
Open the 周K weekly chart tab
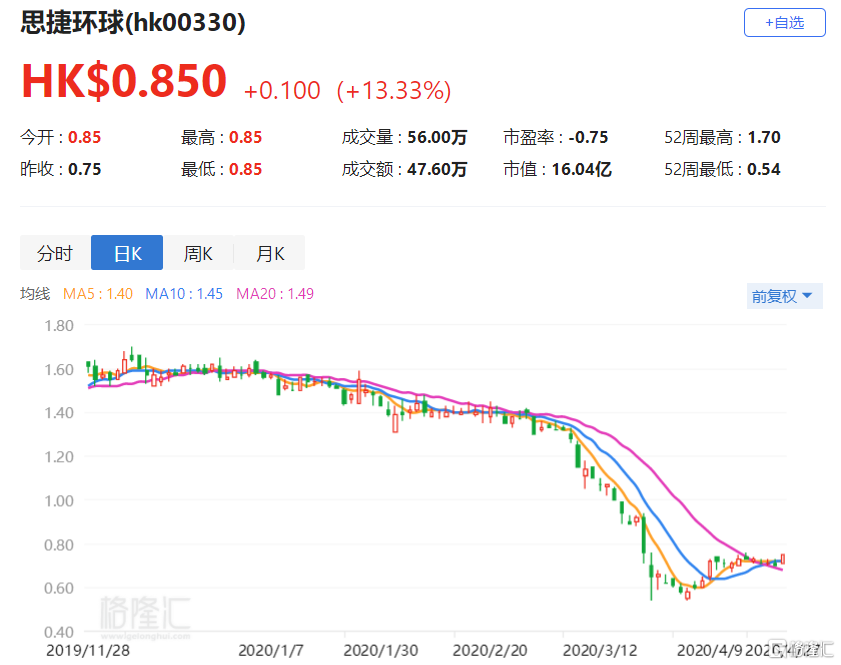198,253
